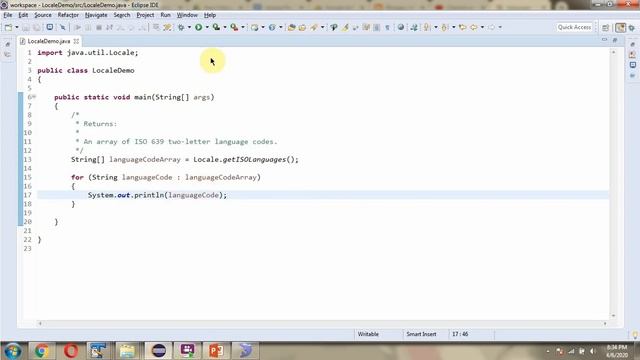Expand the Coverage dropdown arrow

(x=225, y=27)
